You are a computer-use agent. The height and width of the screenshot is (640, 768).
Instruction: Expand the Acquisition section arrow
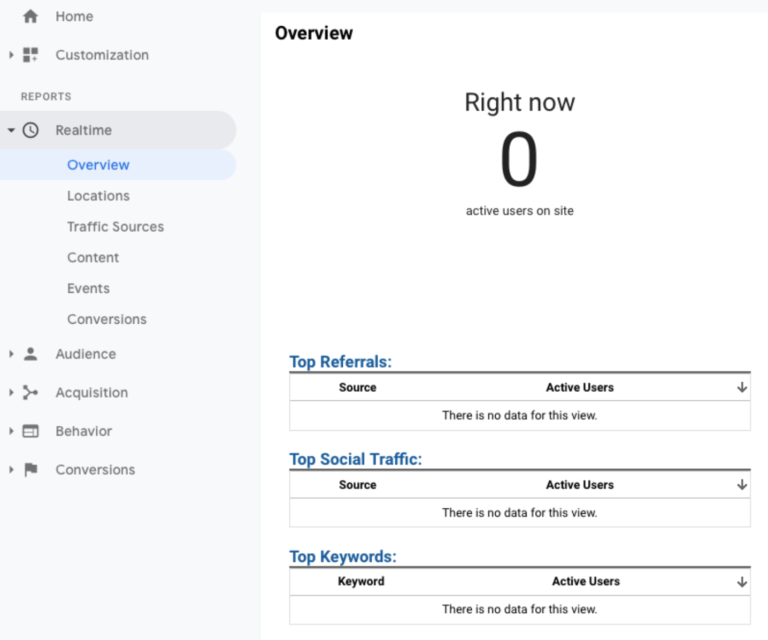pyautogui.click(x=11, y=393)
